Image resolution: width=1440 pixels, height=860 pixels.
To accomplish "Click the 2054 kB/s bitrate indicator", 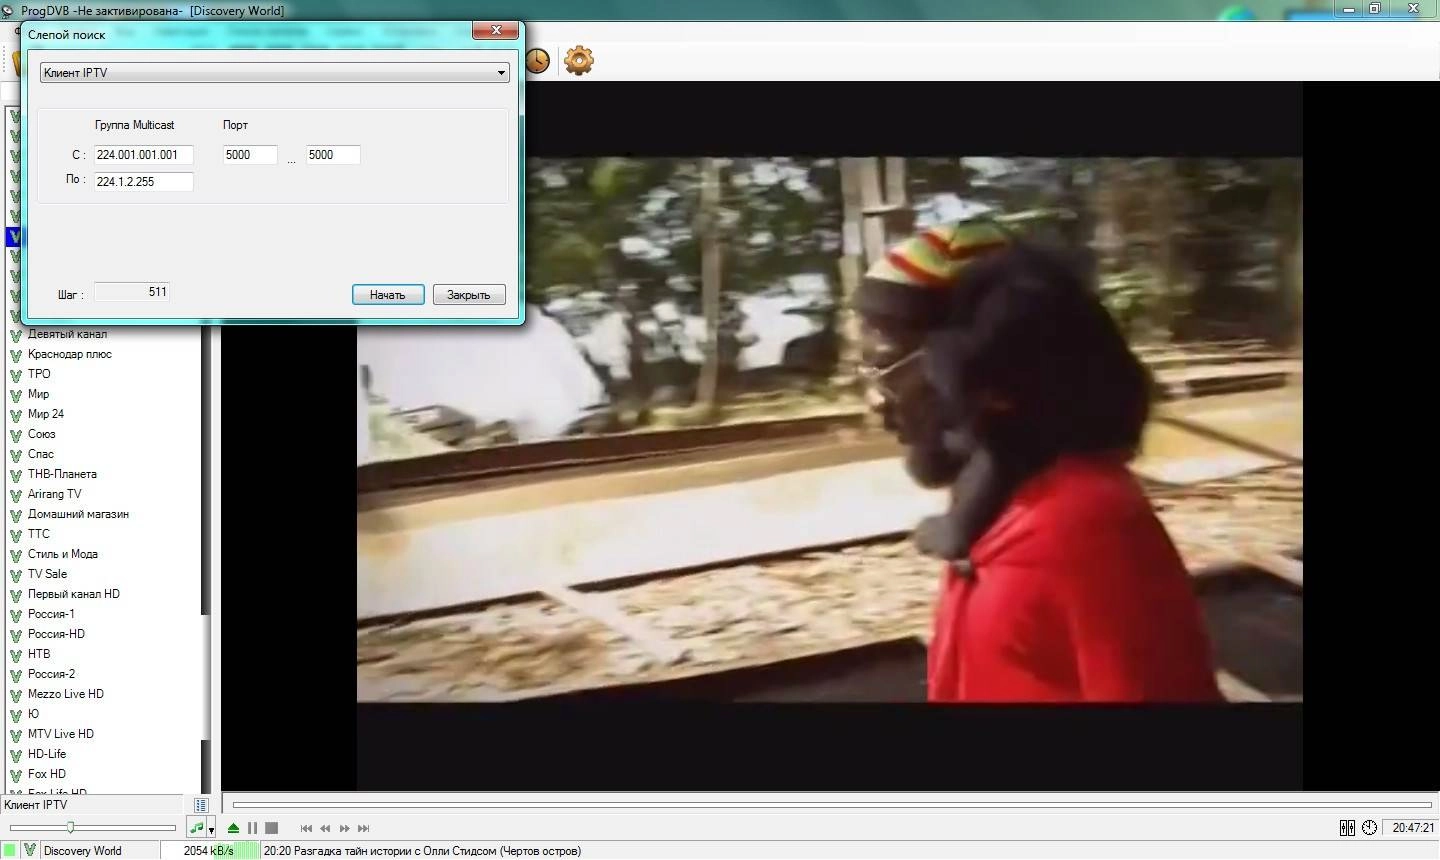I will click(x=208, y=851).
